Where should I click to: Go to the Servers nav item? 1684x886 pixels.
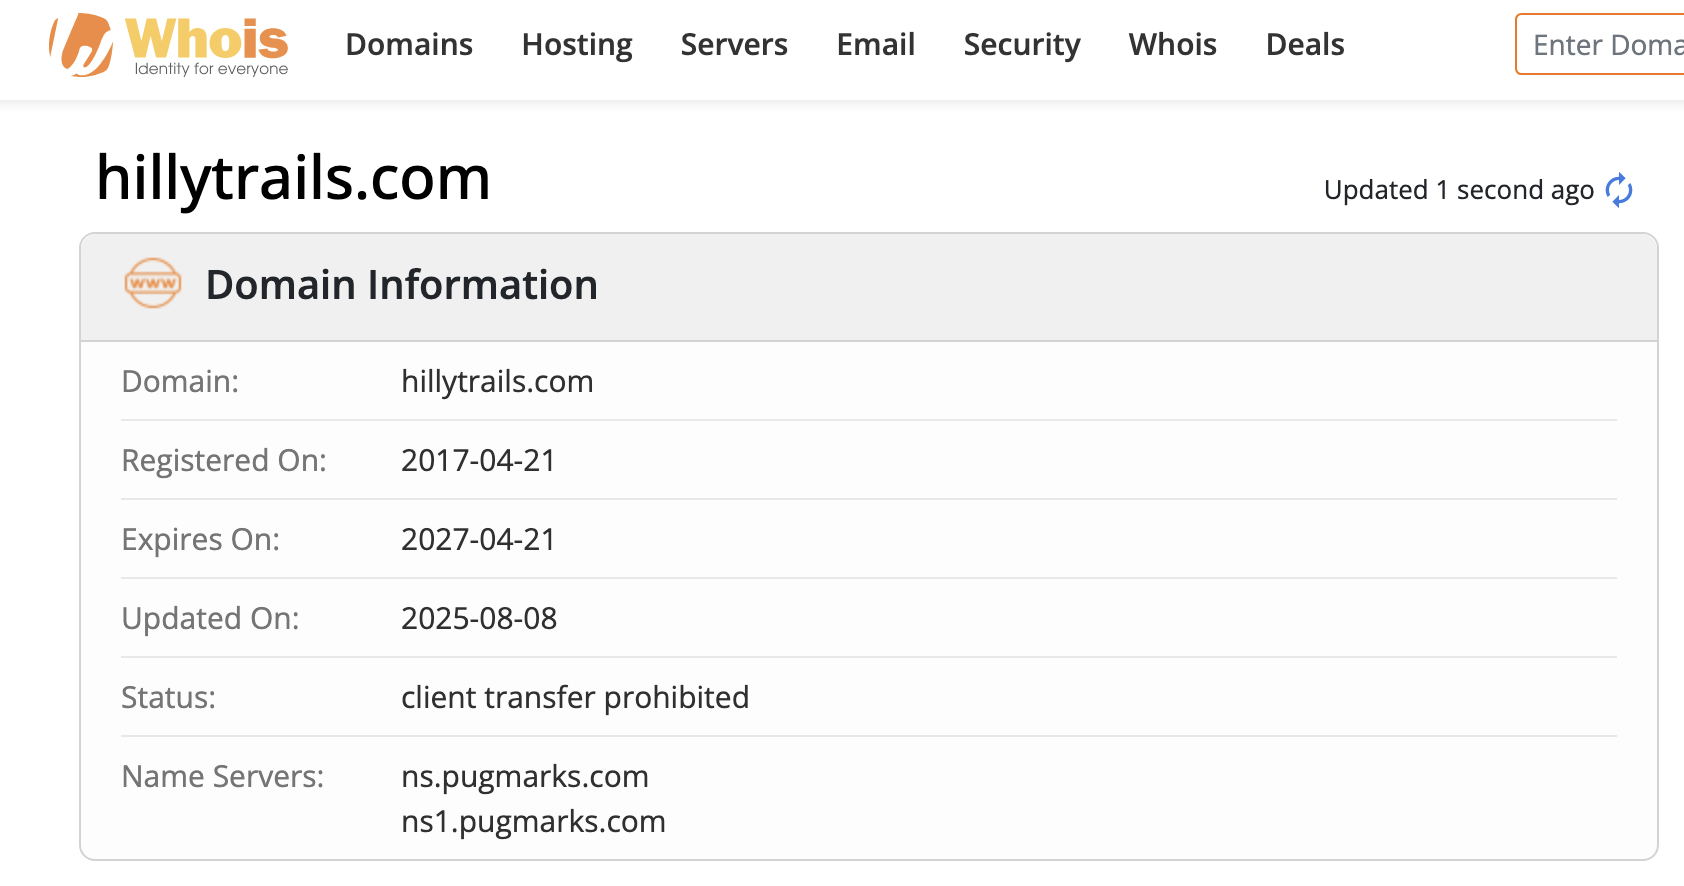click(x=734, y=45)
